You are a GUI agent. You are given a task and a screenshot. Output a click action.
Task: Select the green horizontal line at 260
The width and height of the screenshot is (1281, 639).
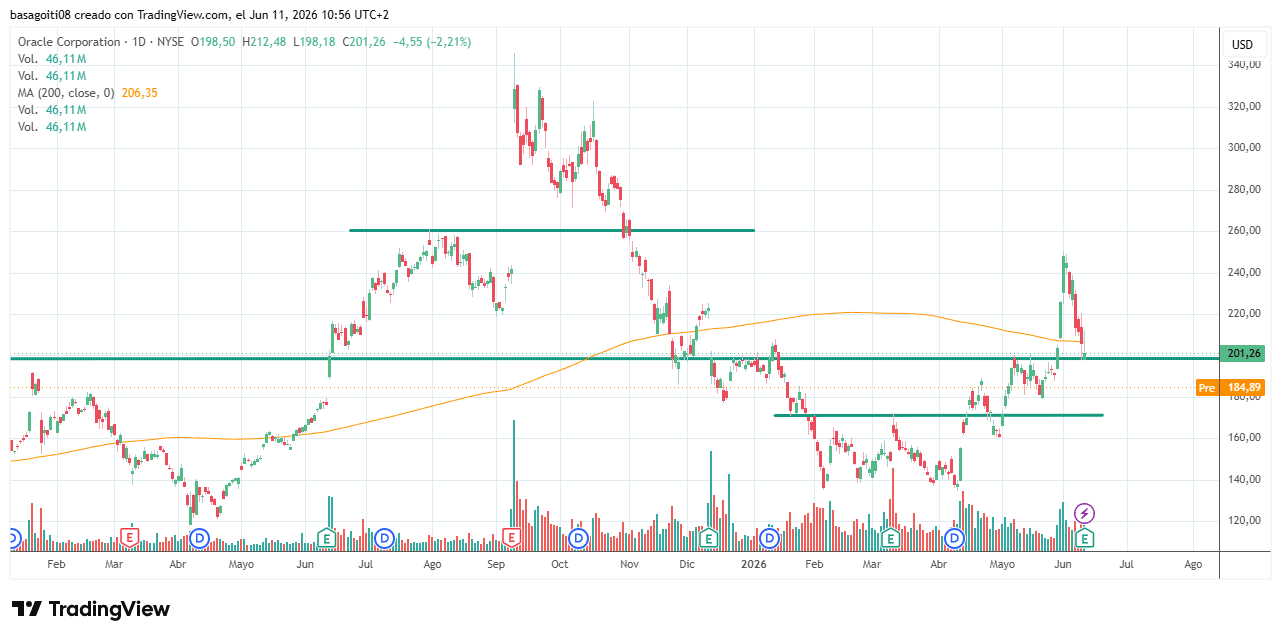click(551, 230)
